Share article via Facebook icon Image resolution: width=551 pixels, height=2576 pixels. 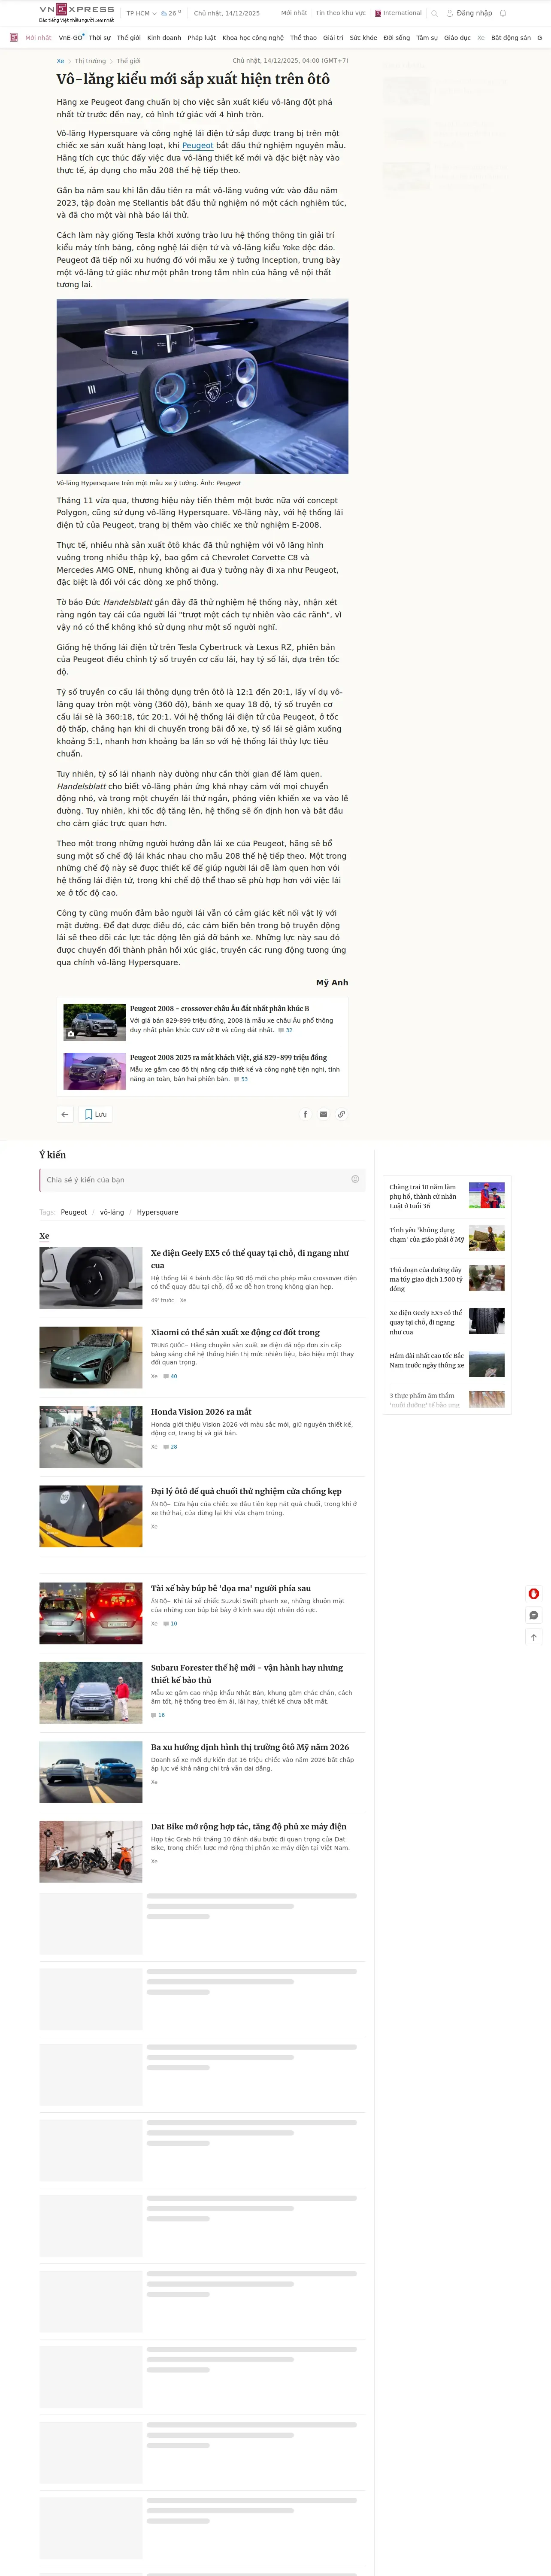[305, 1114]
